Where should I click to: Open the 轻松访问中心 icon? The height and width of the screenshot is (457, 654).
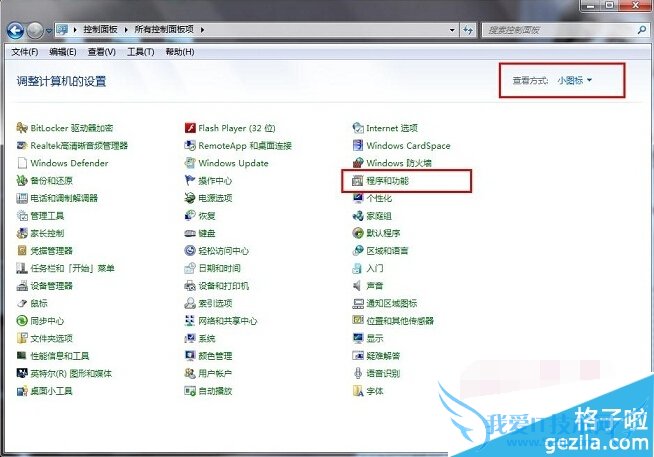190,250
